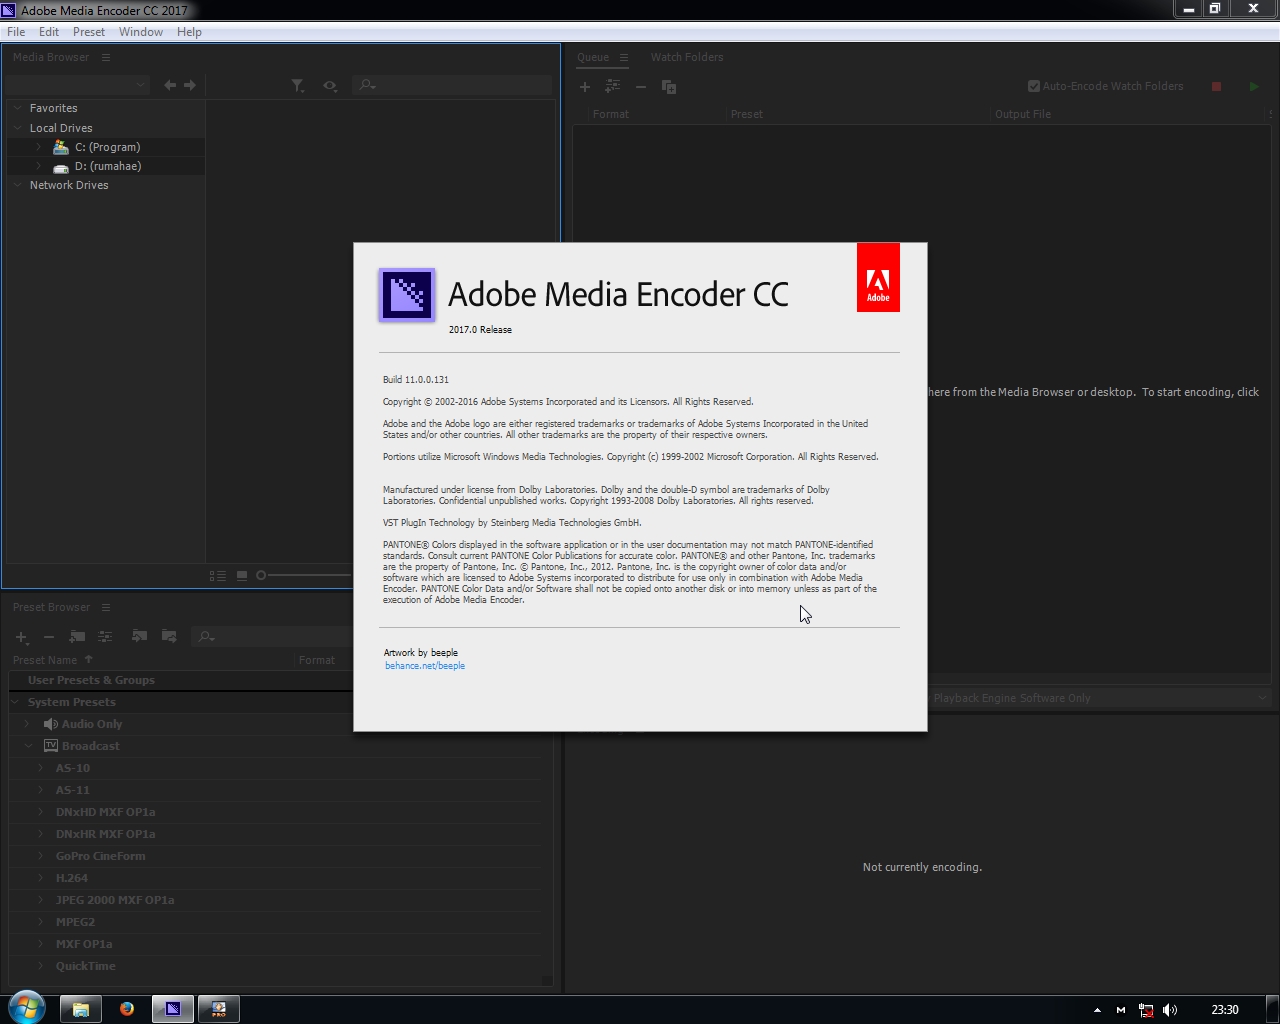Expand the C: (Program) drive
Screen dimensions: 1280x1024
click(38, 147)
